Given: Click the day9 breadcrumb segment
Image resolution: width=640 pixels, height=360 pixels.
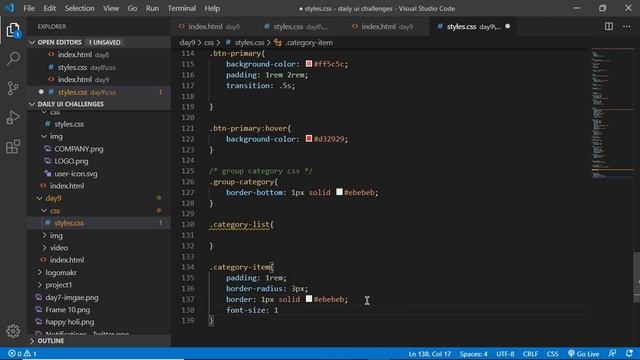Looking at the screenshot, I should (187, 42).
